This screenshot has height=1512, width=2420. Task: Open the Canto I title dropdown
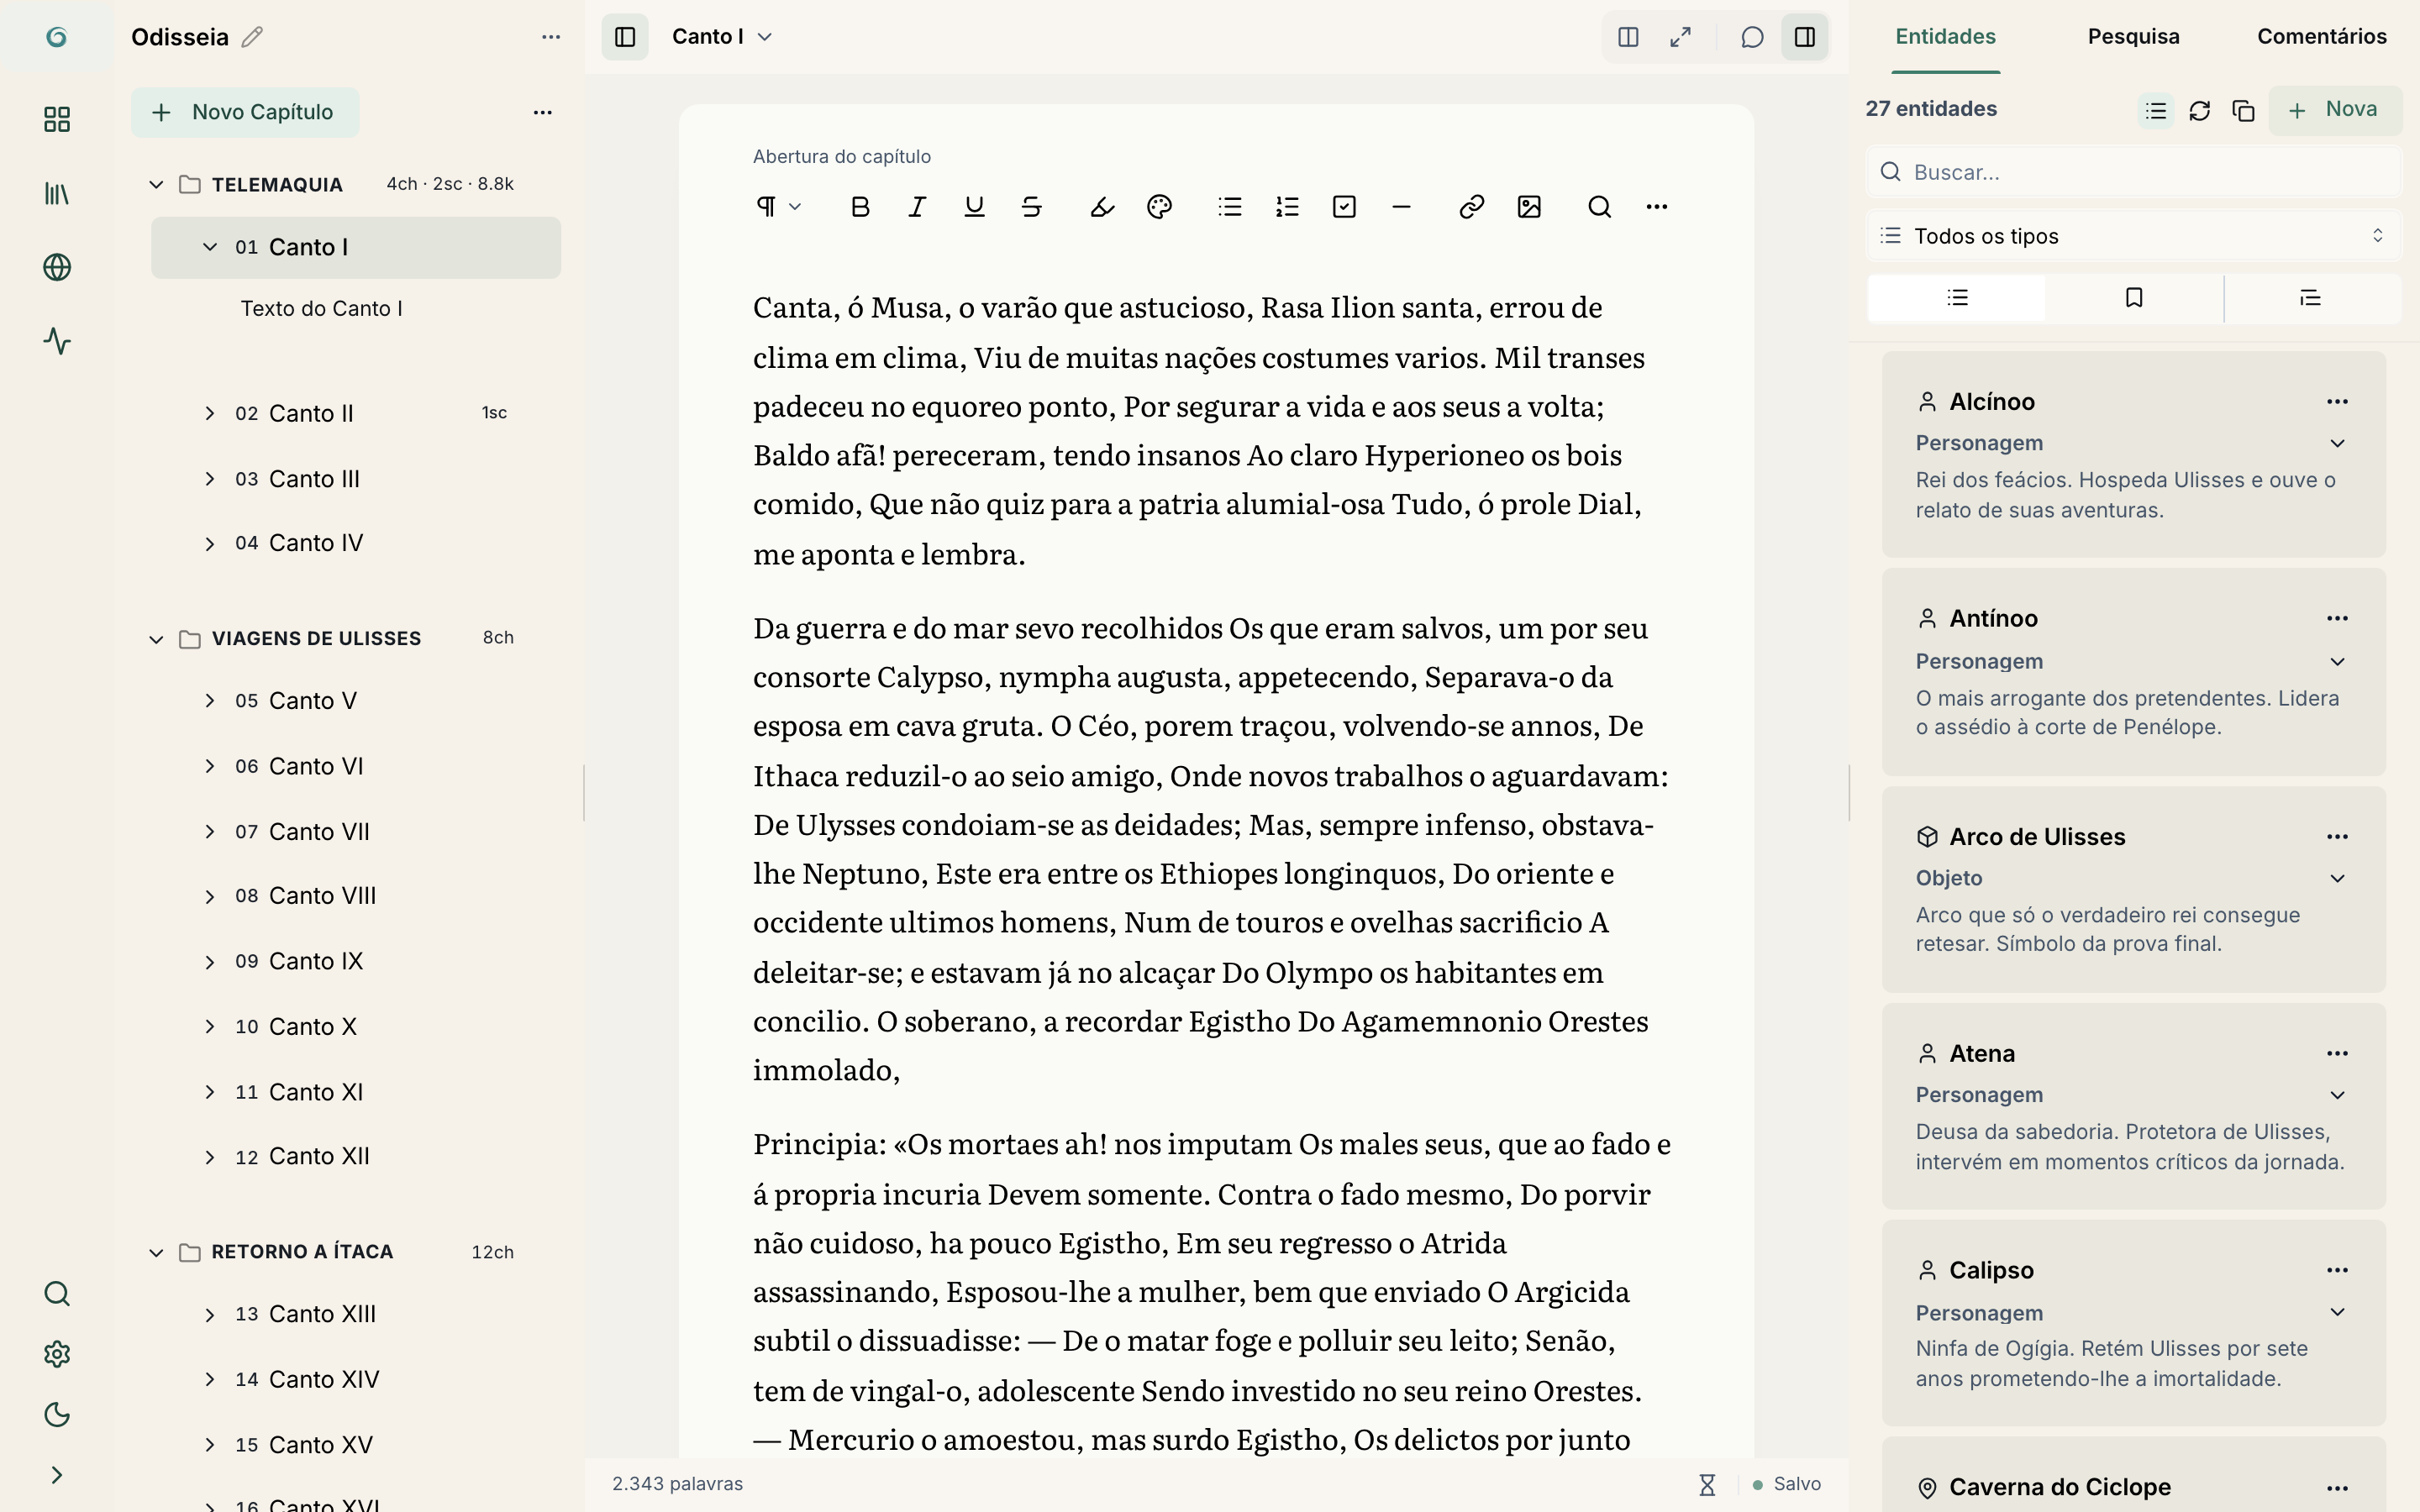[722, 37]
